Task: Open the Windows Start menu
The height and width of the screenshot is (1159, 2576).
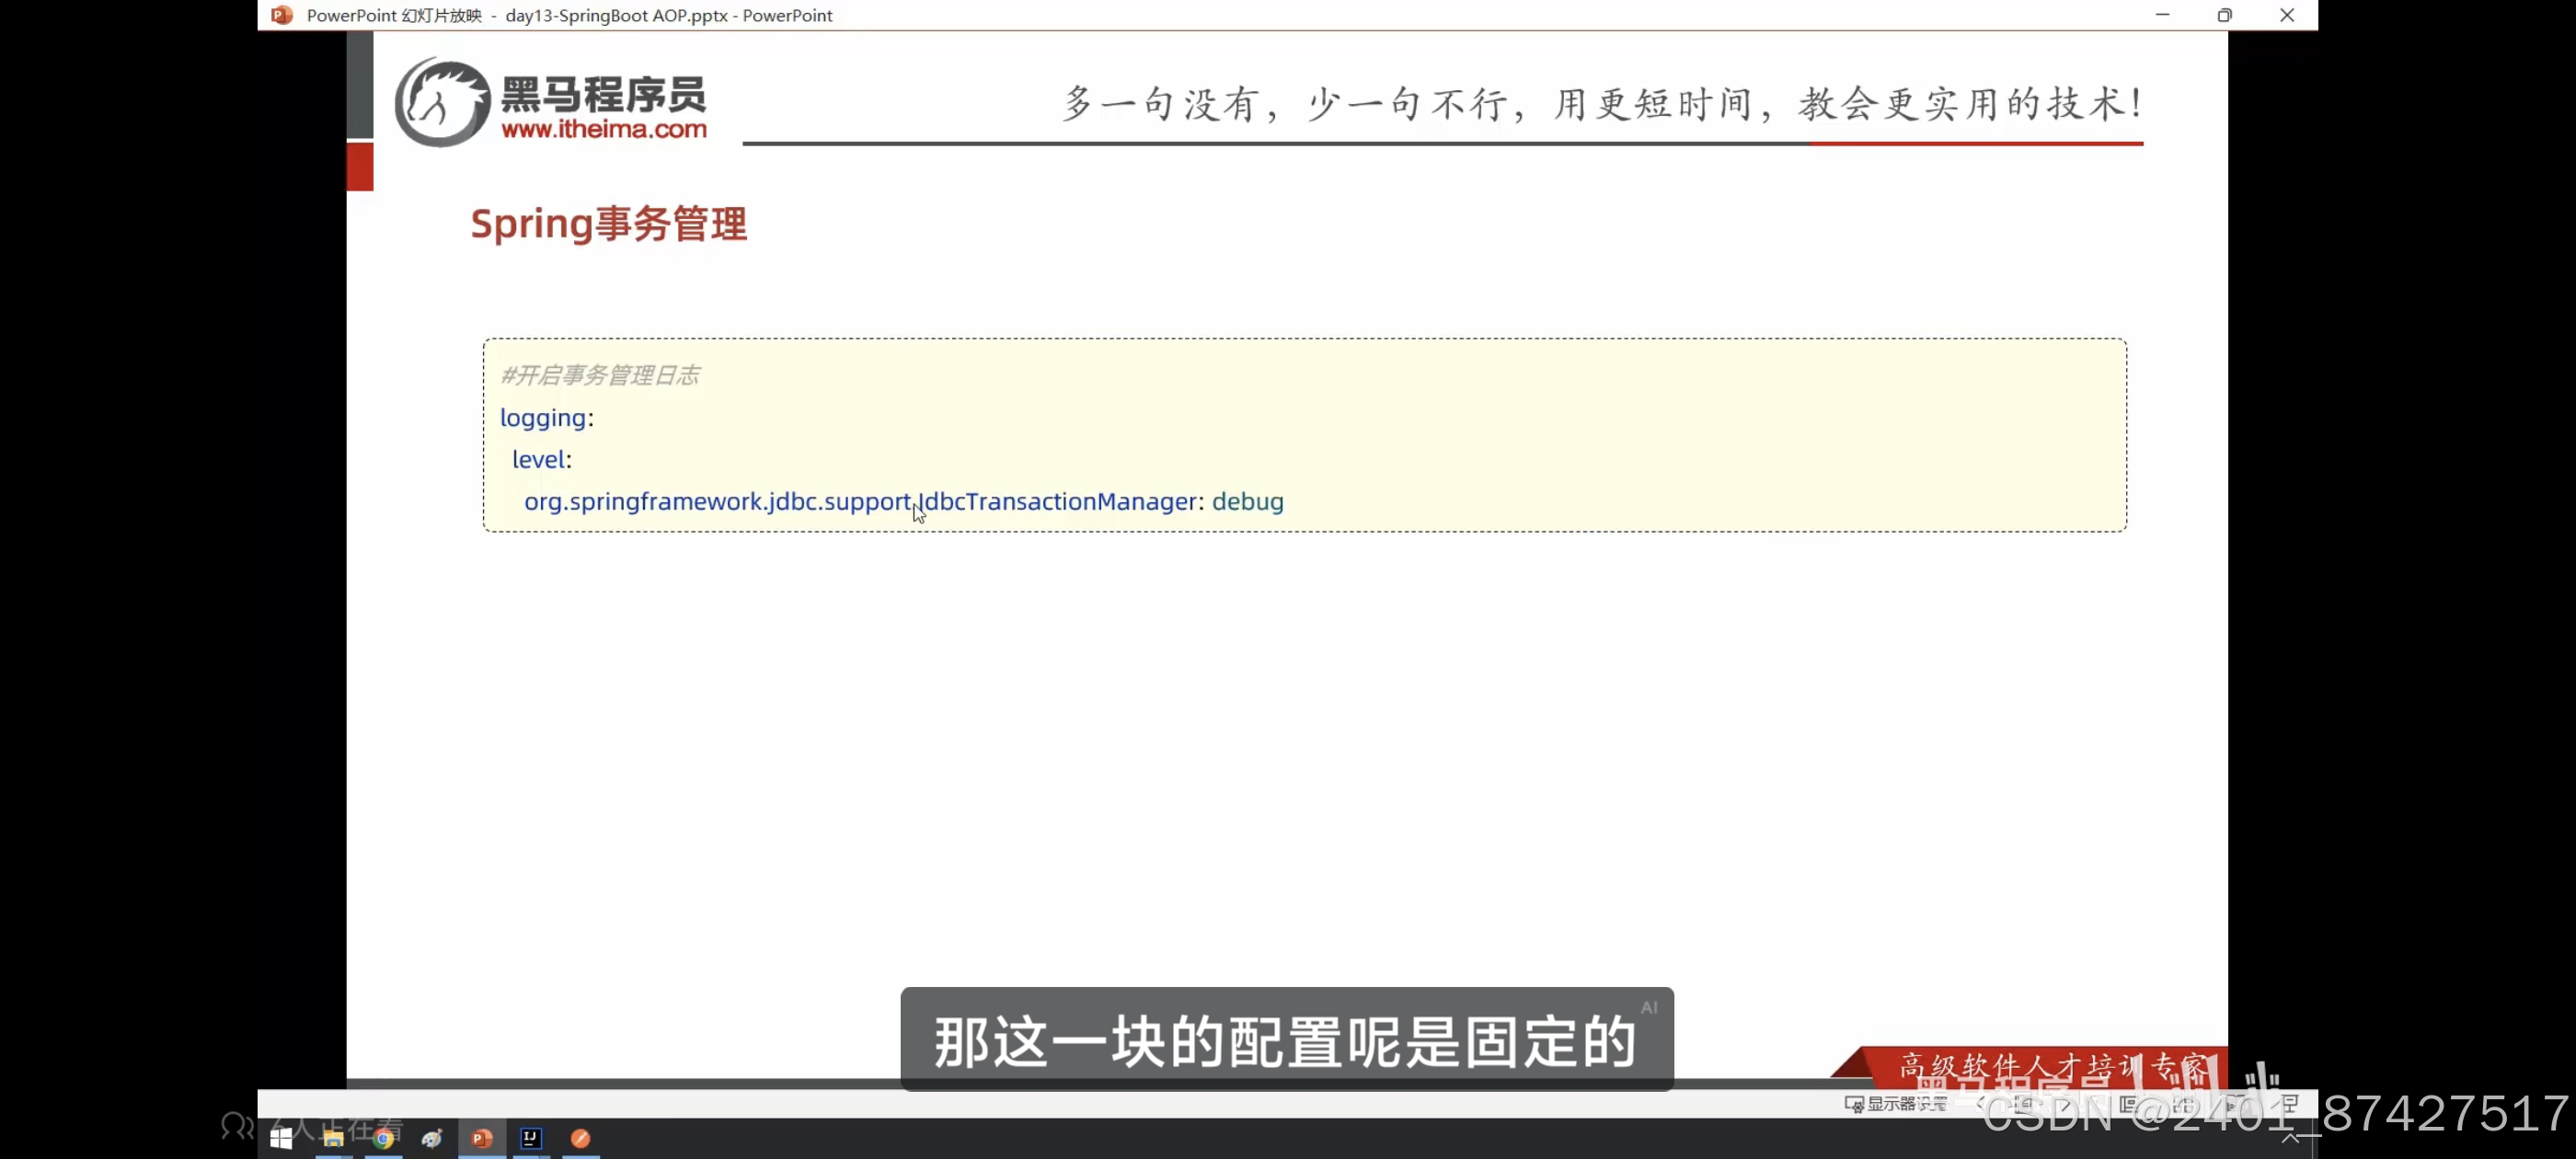Action: click(x=281, y=1138)
